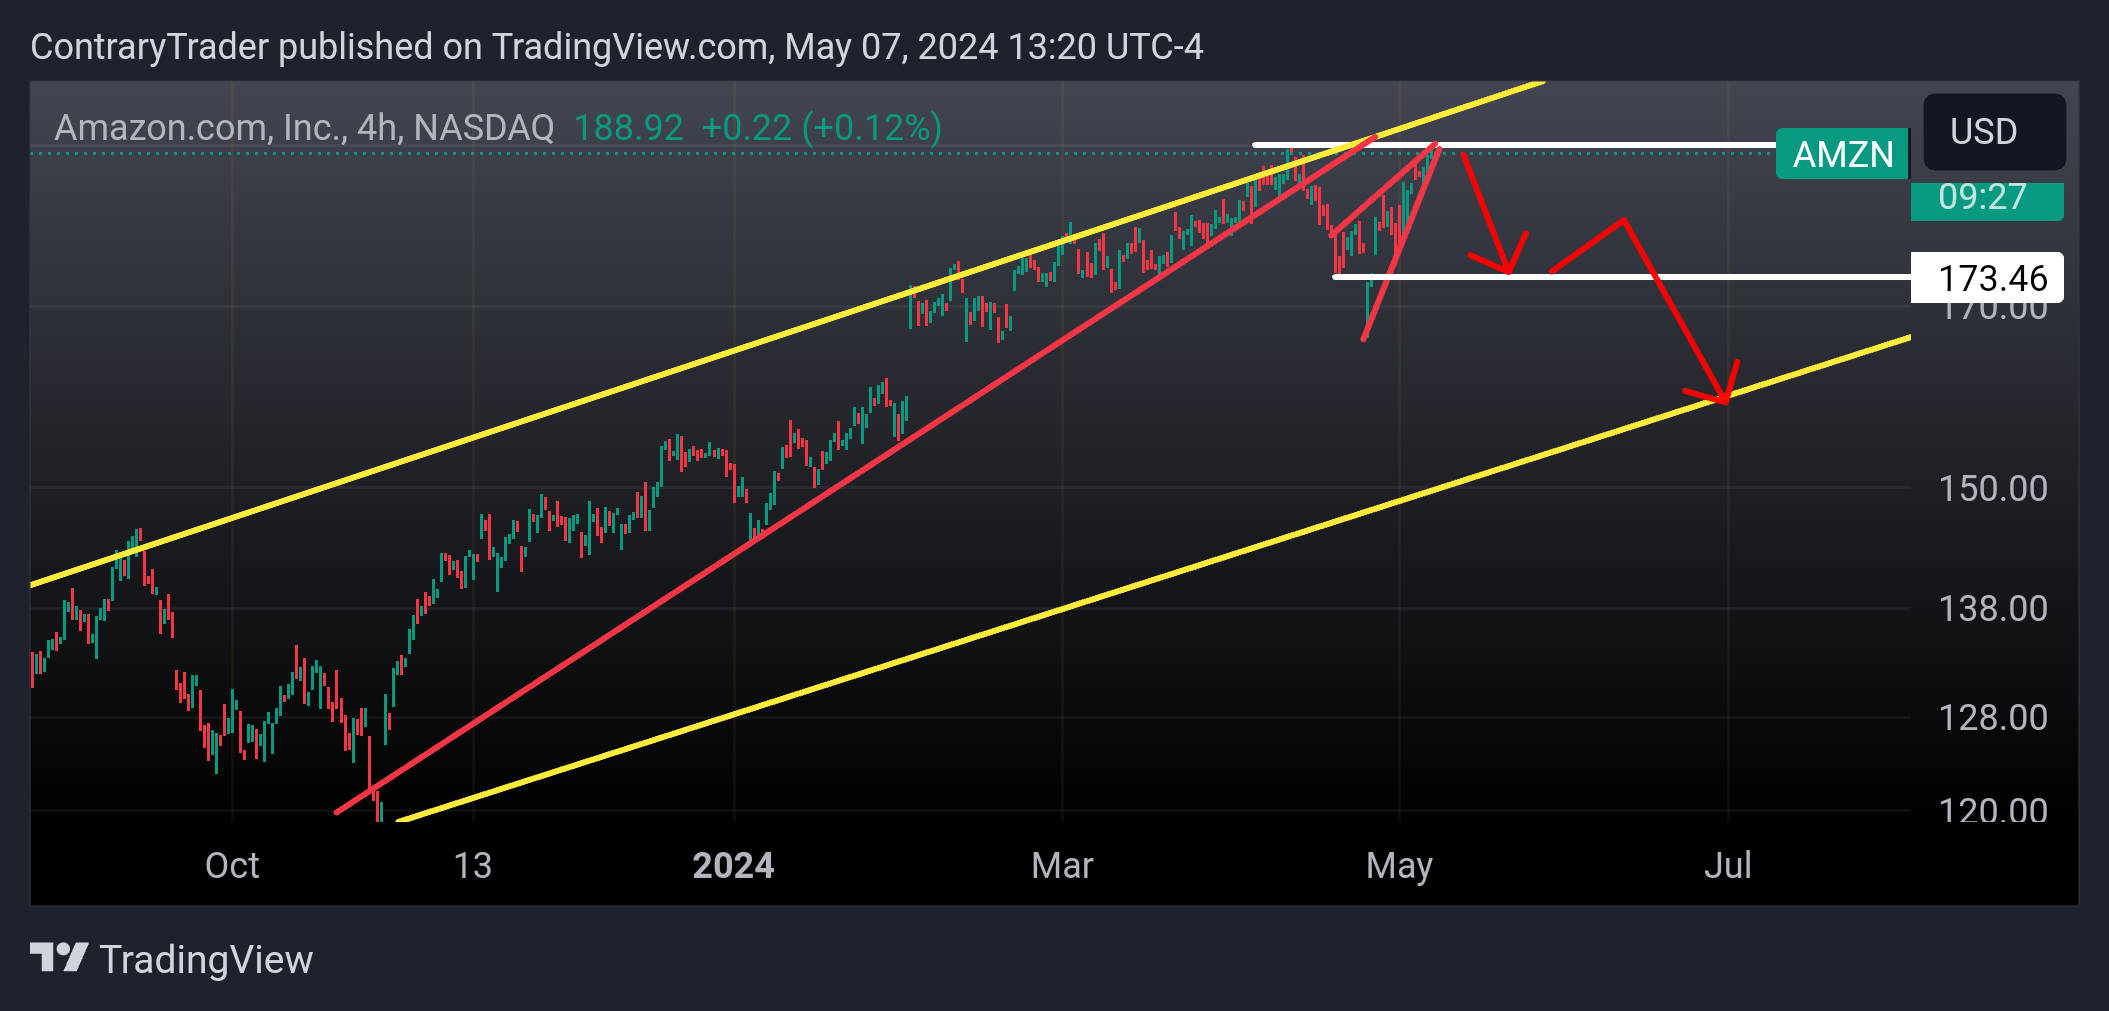Click the May time axis label

(1399, 867)
